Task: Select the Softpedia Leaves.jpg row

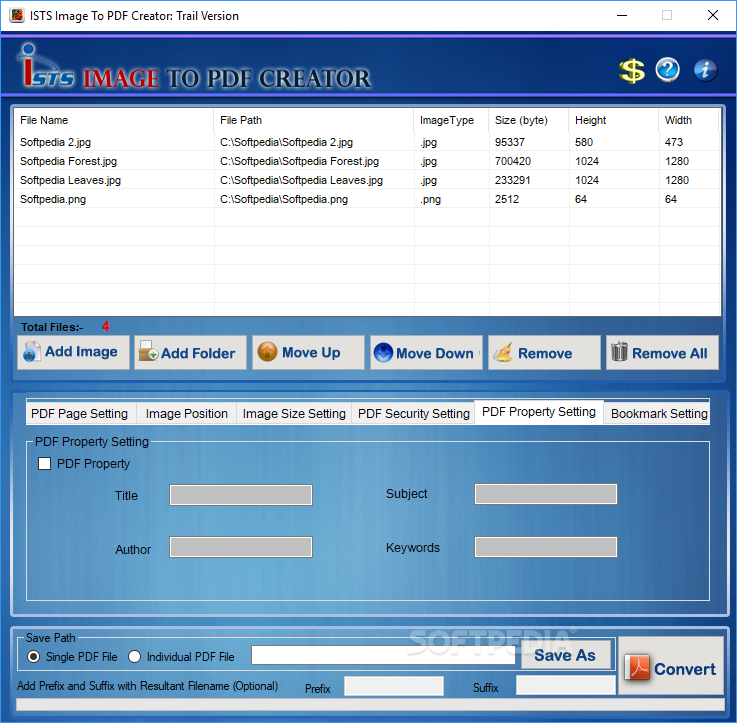Action: pos(367,180)
